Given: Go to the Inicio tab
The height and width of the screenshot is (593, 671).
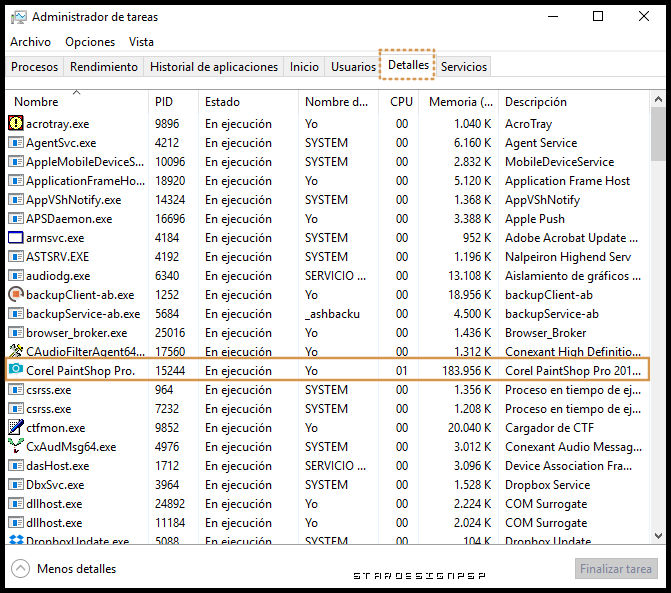Looking at the screenshot, I should tap(304, 67).
